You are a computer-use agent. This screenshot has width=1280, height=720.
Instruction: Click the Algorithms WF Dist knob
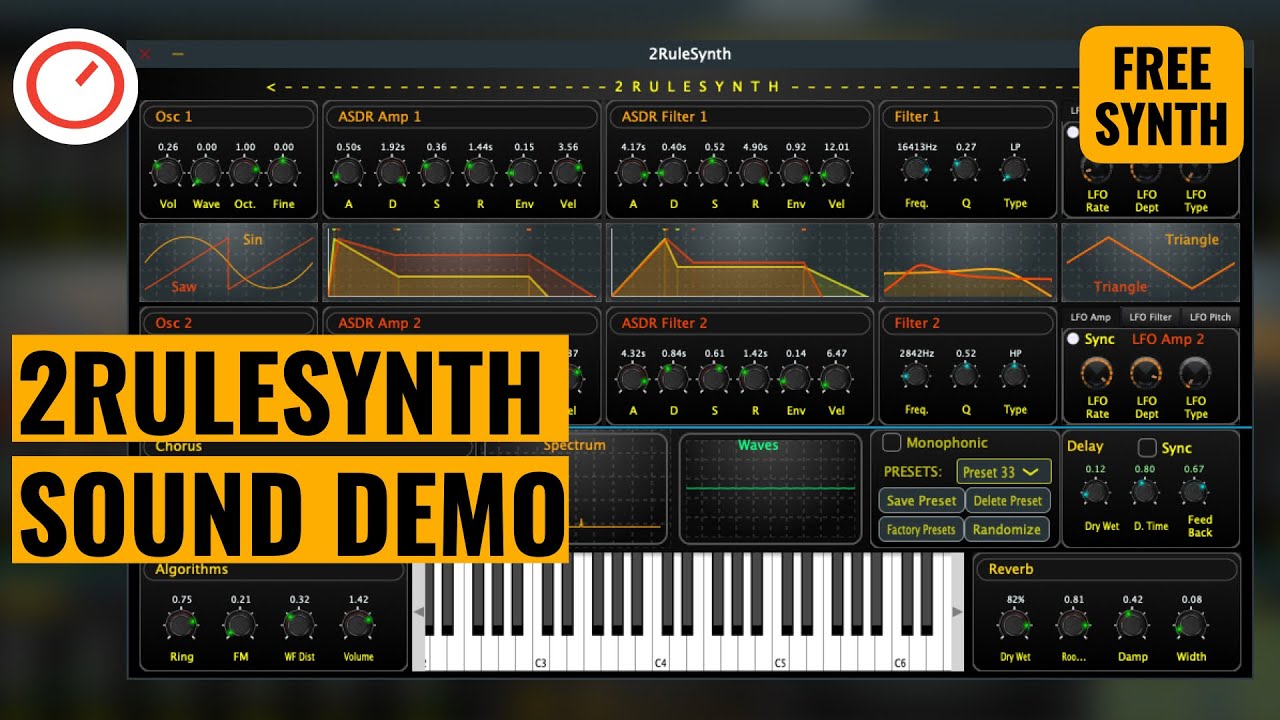coord(299,626)
